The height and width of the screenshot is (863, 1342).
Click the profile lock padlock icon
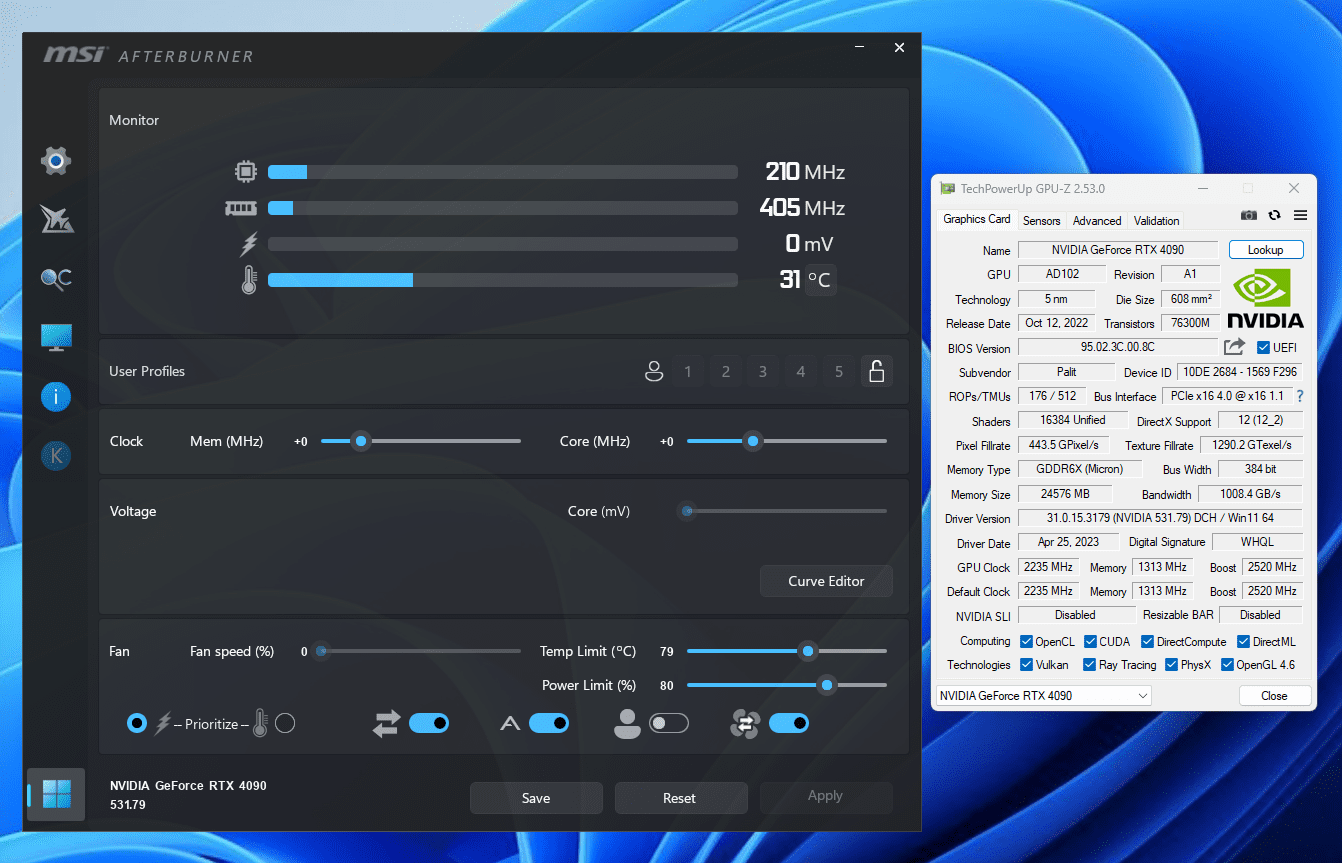(x=876, y=372)
